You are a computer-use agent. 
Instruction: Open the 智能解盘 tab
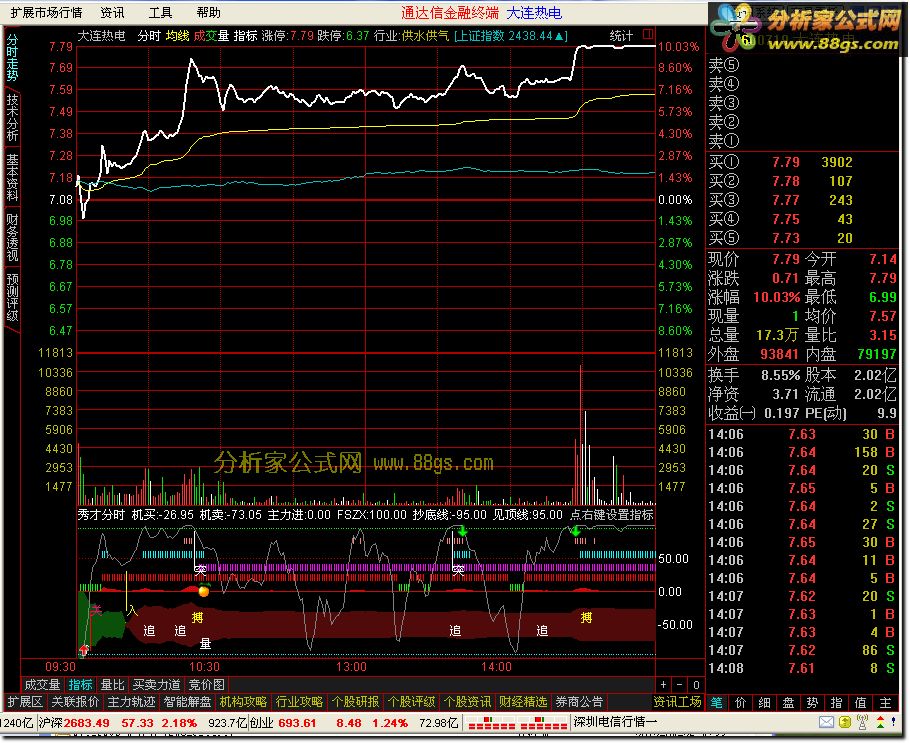pyautogui.click(x=187, y=702)
